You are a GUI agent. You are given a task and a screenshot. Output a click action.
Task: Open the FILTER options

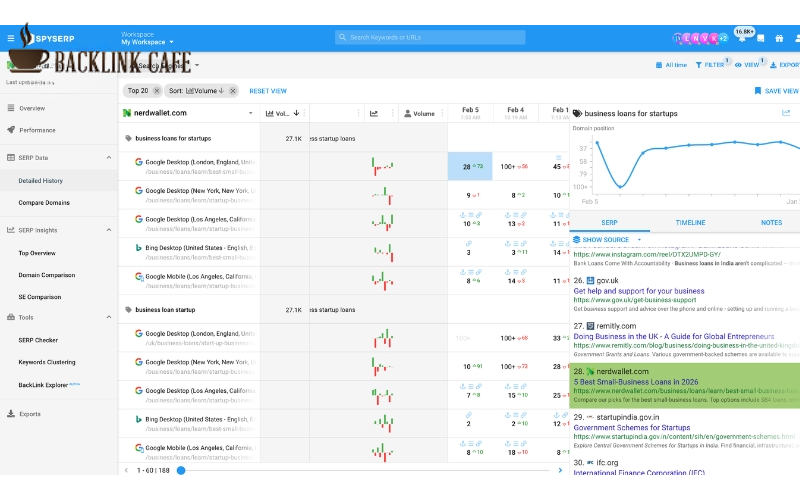tap(710, 65)
